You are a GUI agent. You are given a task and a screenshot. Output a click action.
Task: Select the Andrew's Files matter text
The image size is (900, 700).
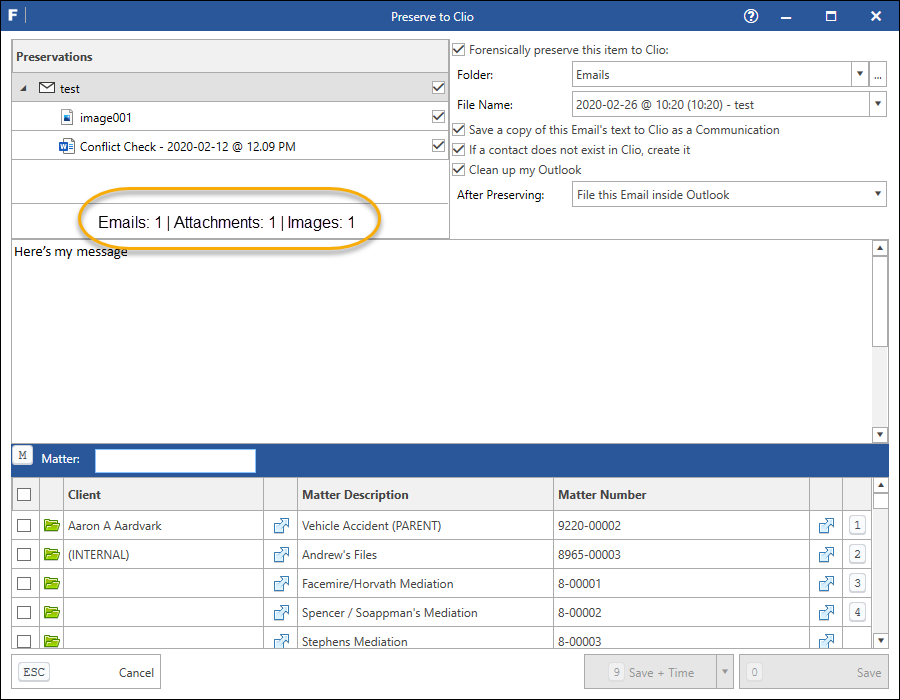(339, 554)
